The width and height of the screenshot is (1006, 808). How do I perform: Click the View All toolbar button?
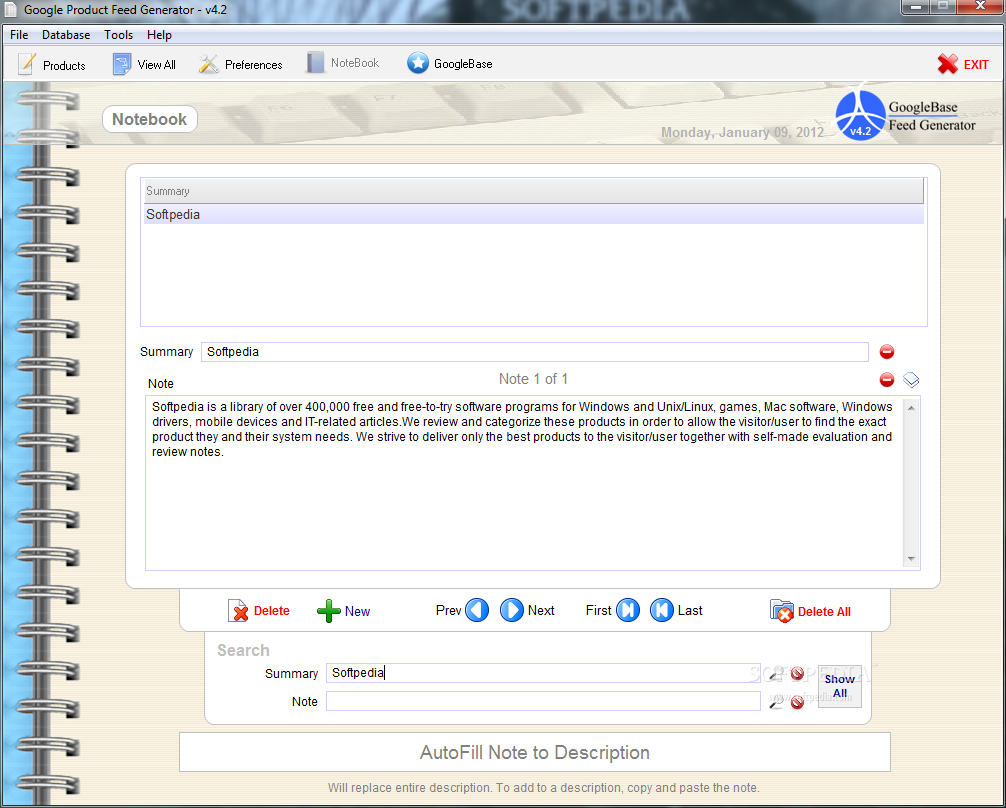(x=144, y=65)
